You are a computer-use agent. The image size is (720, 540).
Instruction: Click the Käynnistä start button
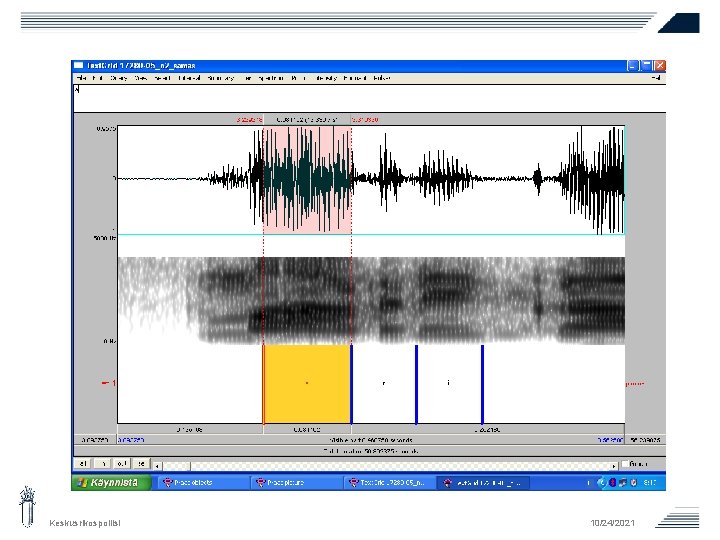112,482
